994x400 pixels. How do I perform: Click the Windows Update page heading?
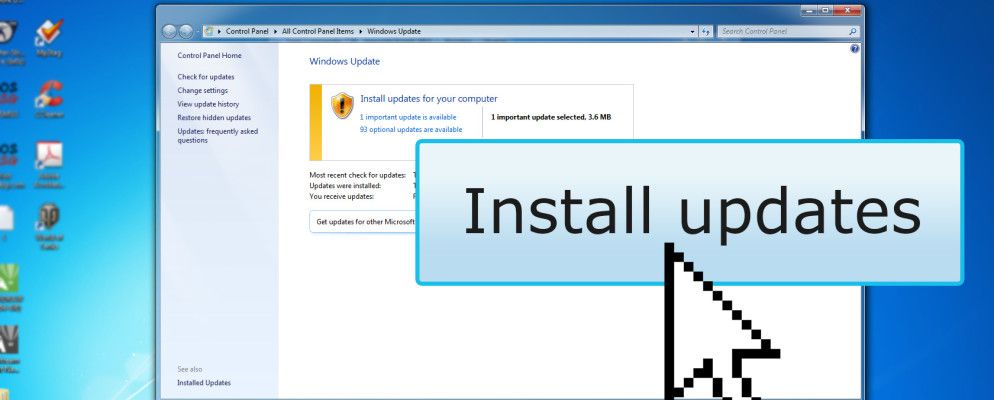pos(344,61)
